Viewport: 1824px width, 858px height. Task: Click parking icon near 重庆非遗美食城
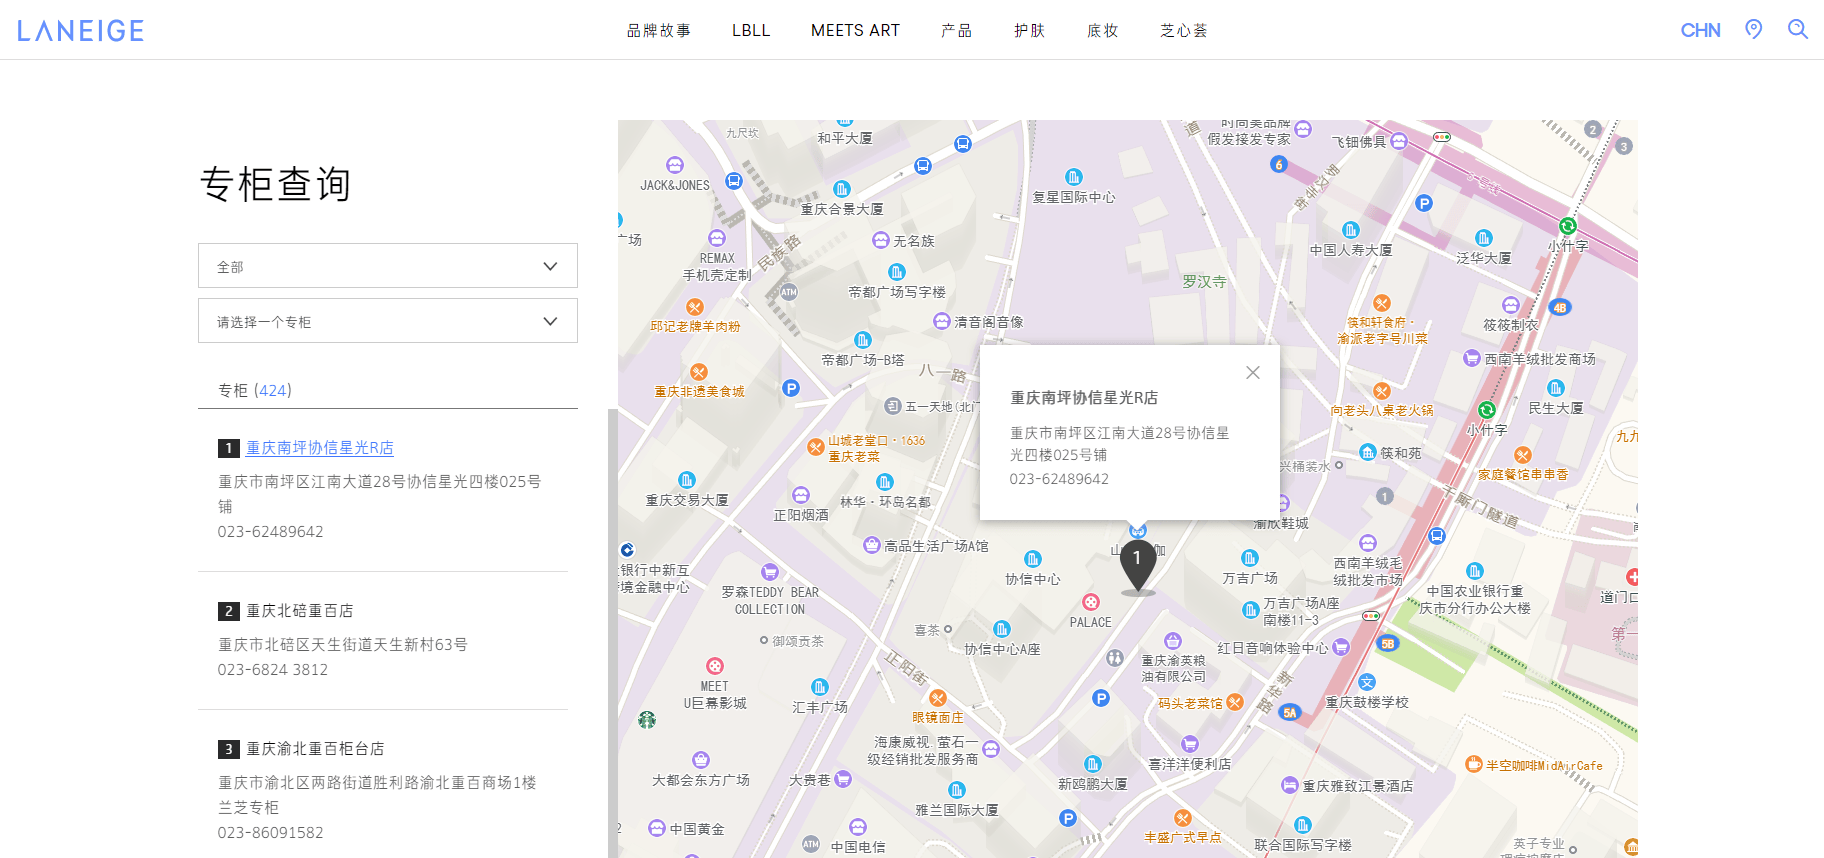791,388
